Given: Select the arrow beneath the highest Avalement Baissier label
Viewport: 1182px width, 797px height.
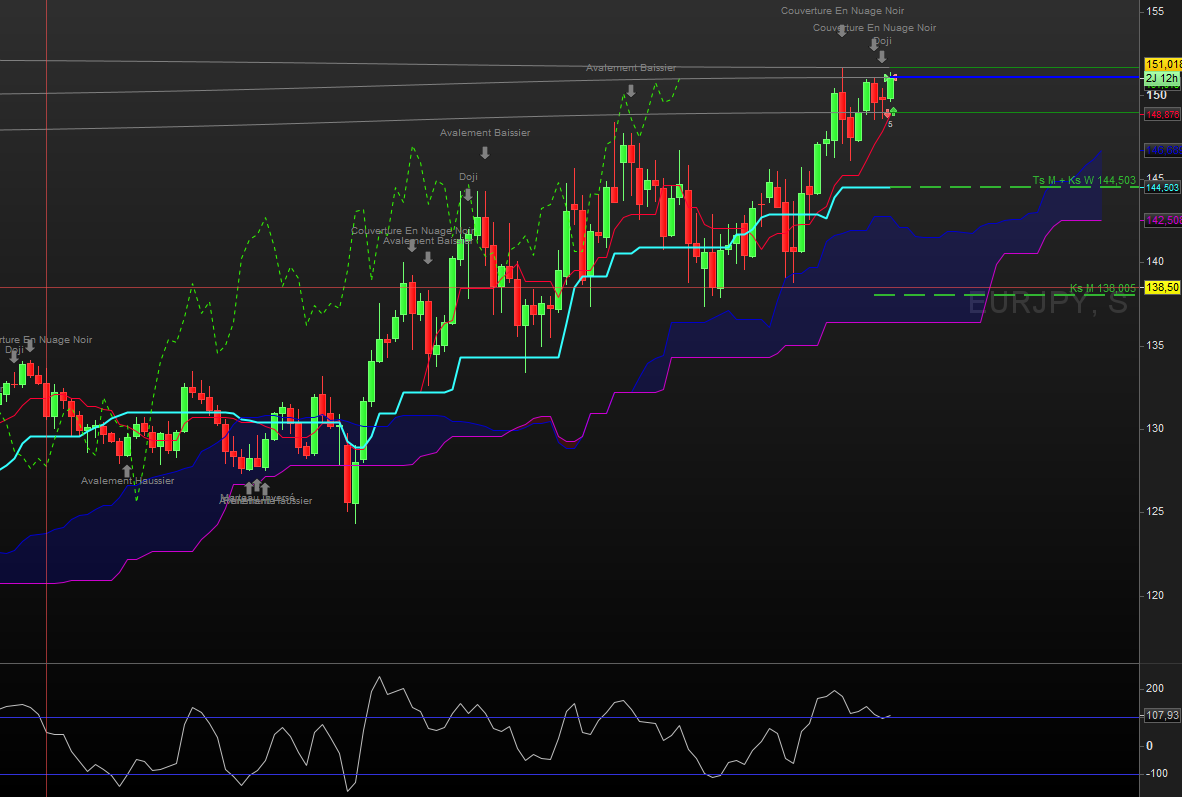Looking at the screenshot, I should click(630, 90).
